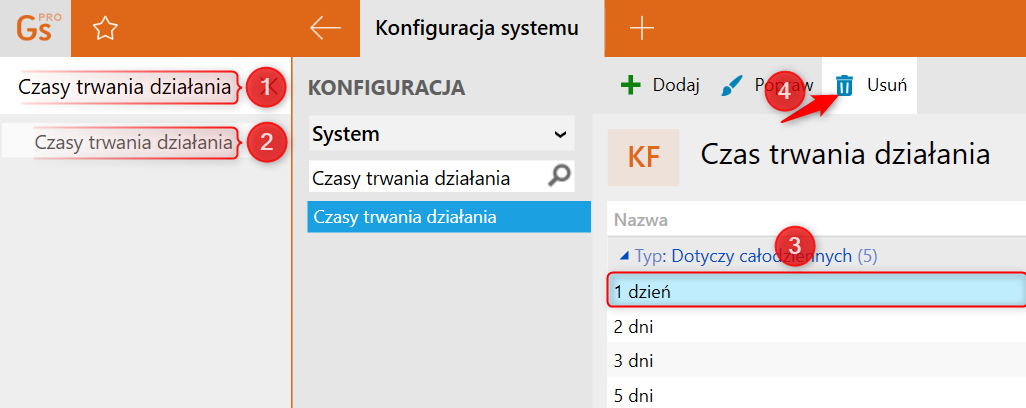Click the blue brush Popraw icon

(733, 85)
